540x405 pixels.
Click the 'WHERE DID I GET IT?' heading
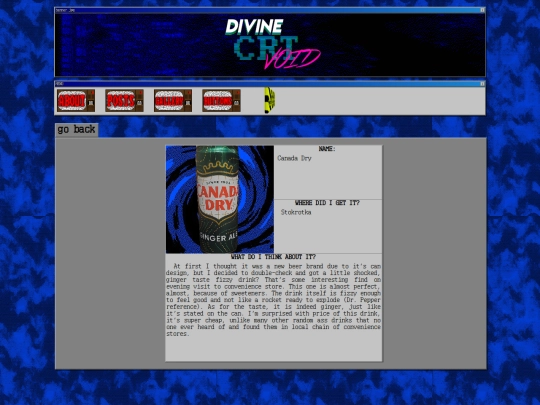327,203
